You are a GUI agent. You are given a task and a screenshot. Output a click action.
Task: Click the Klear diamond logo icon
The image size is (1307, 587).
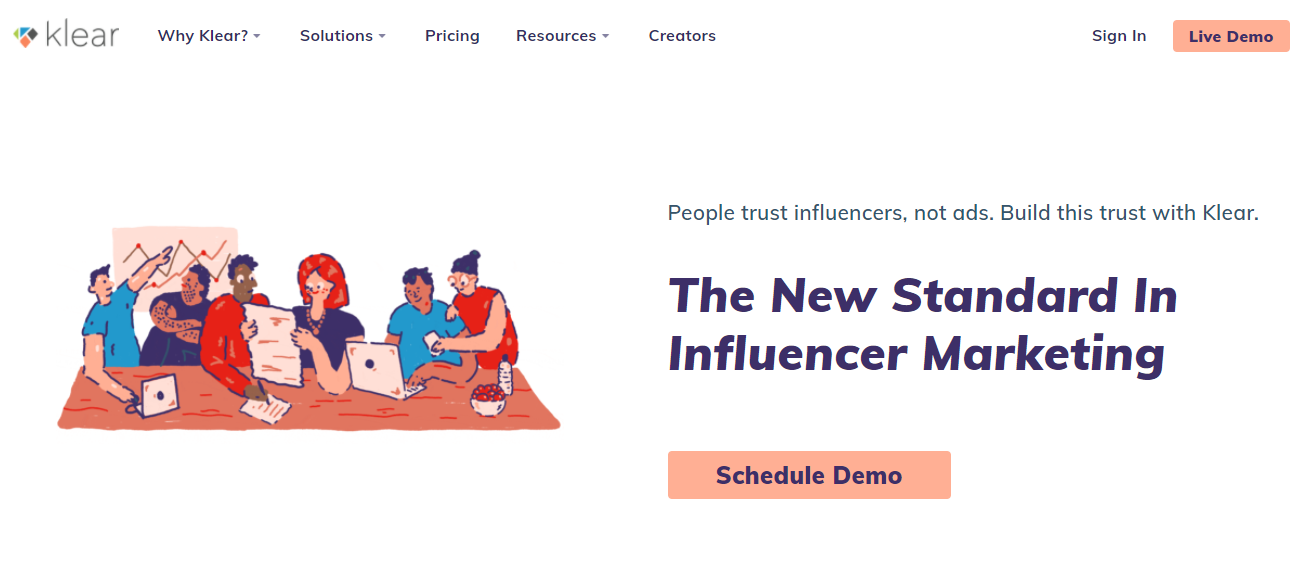[24, 35]
